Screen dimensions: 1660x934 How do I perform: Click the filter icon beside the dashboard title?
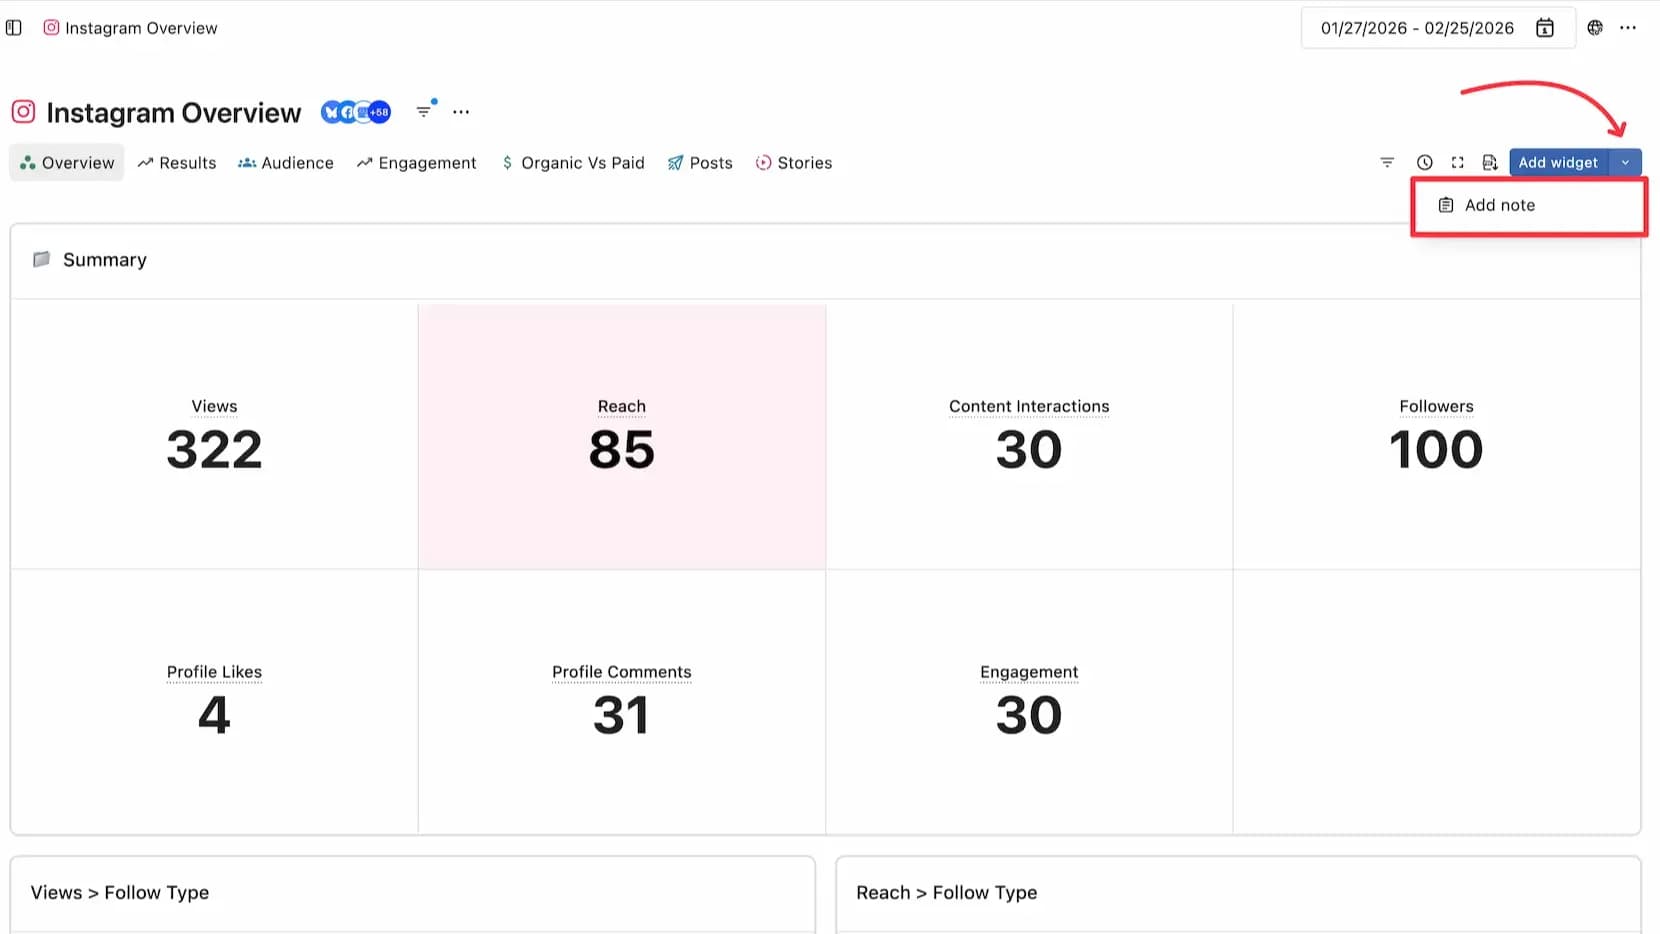point(425,111)
